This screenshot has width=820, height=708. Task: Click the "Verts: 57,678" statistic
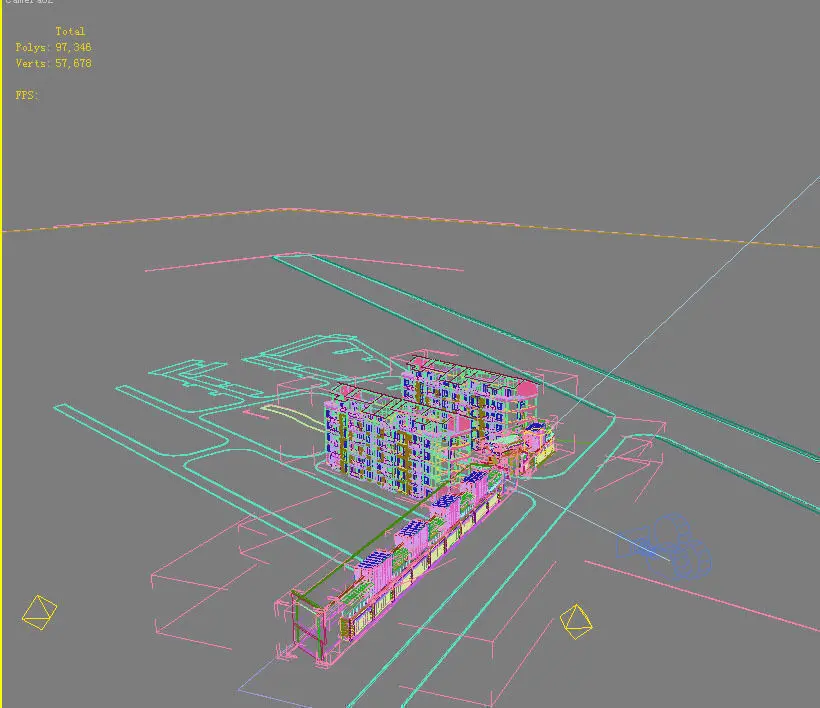53,63
